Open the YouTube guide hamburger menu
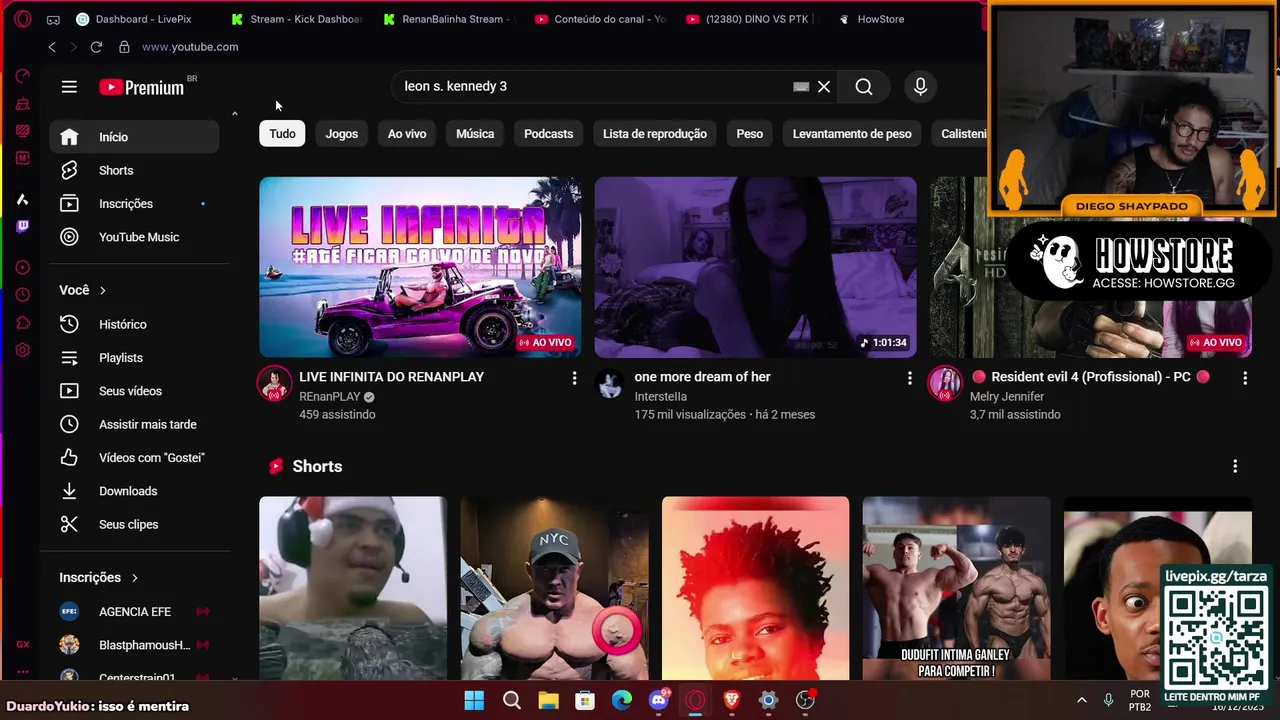Viewport: 1280px width, 720px height. click(x=69, y=87)
